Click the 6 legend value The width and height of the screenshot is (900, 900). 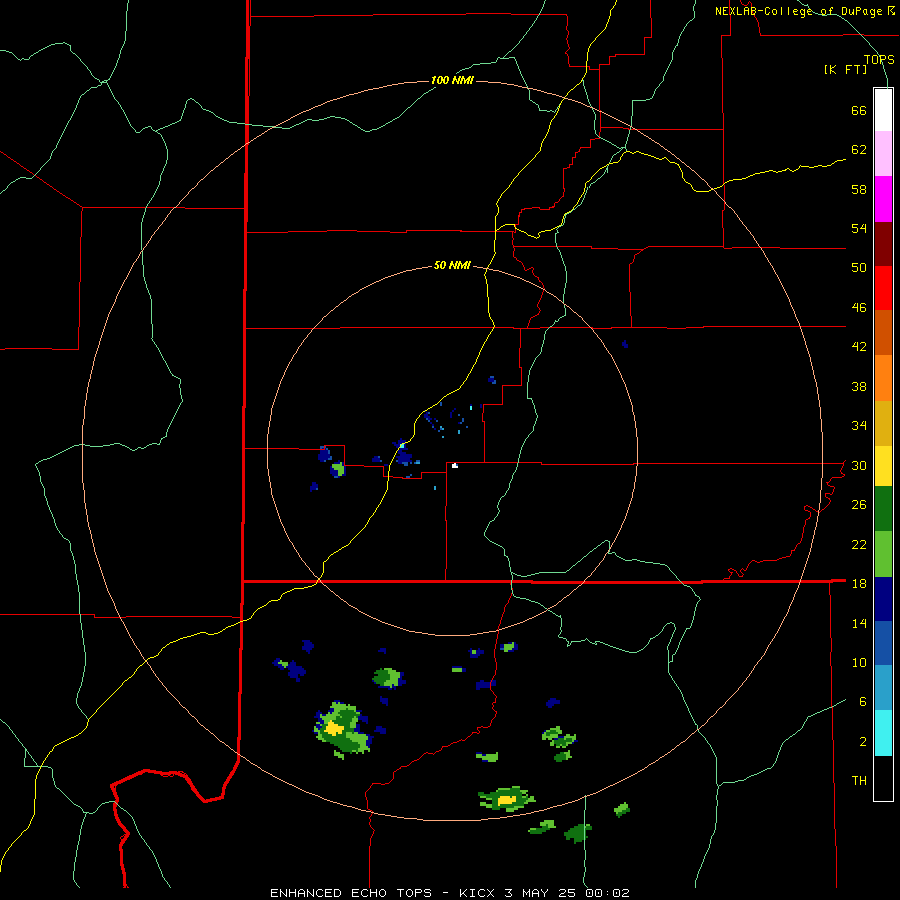pyautogui.click(x=863, y=701)
